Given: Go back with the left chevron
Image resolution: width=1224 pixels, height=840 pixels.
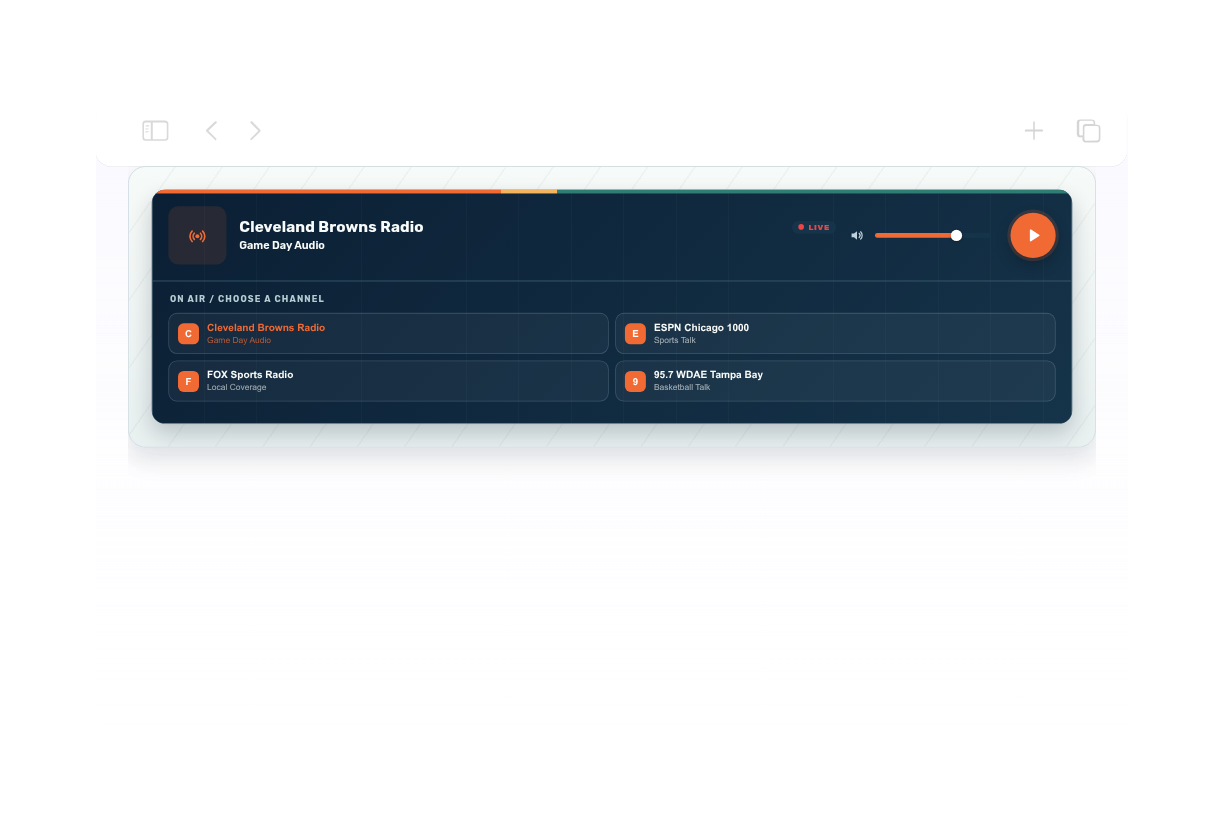Looking at the screenshot, I should (x=211, y=131).
